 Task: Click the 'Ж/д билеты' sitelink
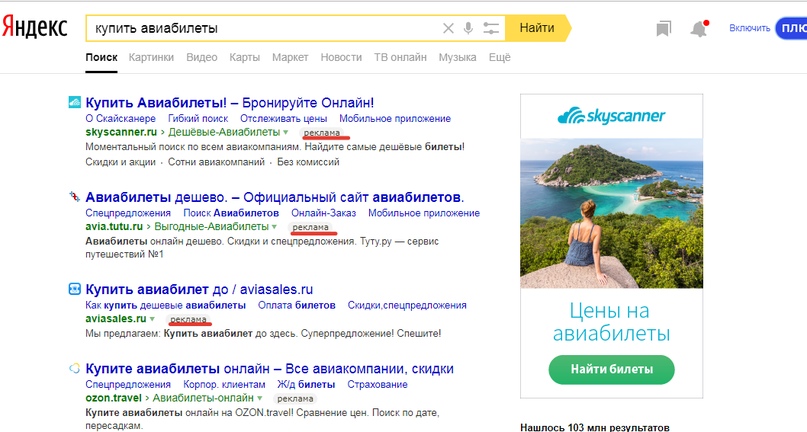pos(306,385)
